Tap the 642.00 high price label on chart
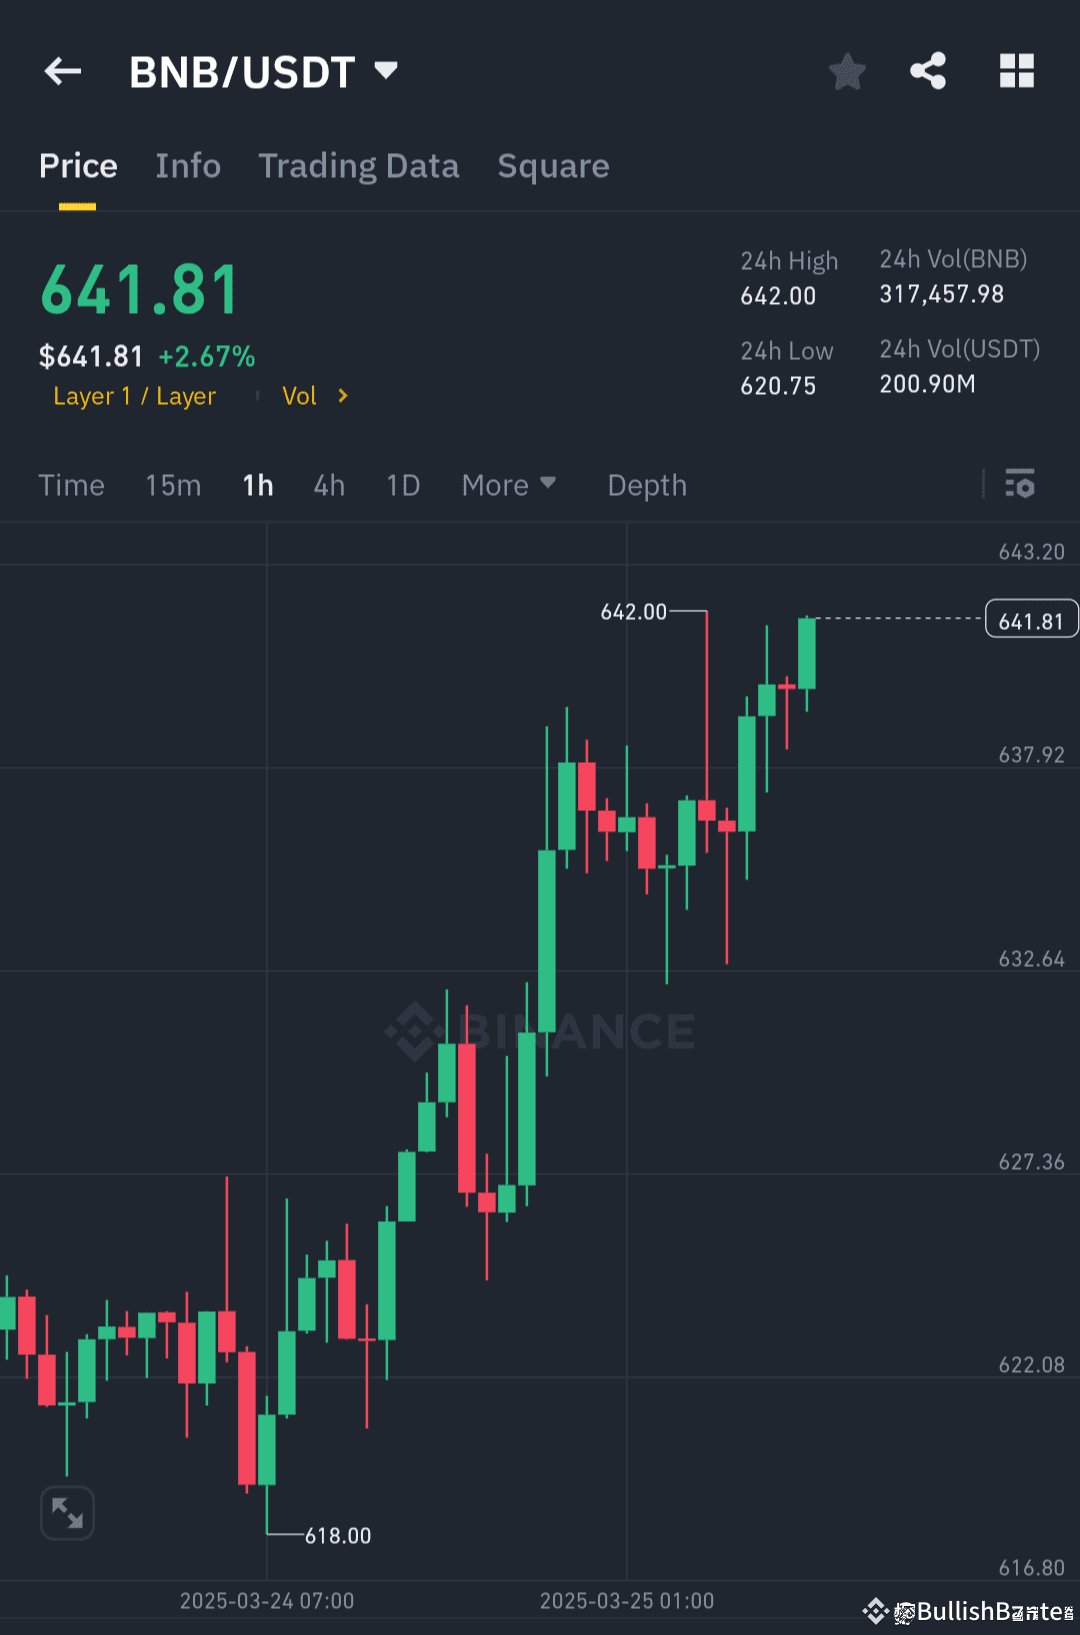The height and width of the screenshot is (1635, 1080). (634, 612)
